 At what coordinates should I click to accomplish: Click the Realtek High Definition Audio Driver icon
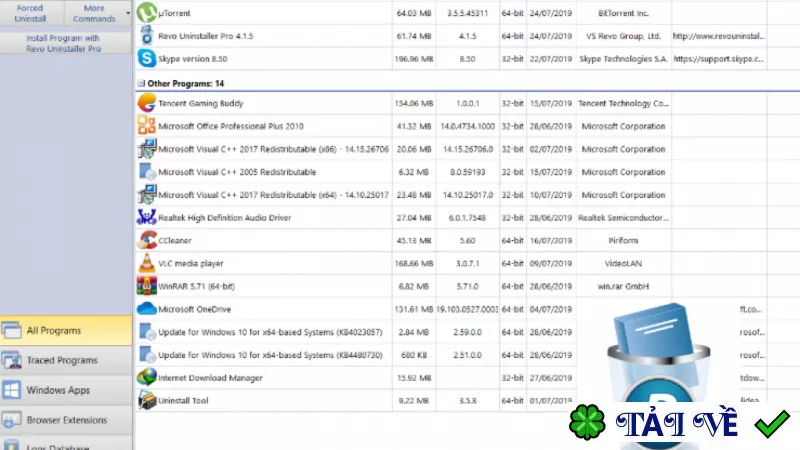point(146,217)
